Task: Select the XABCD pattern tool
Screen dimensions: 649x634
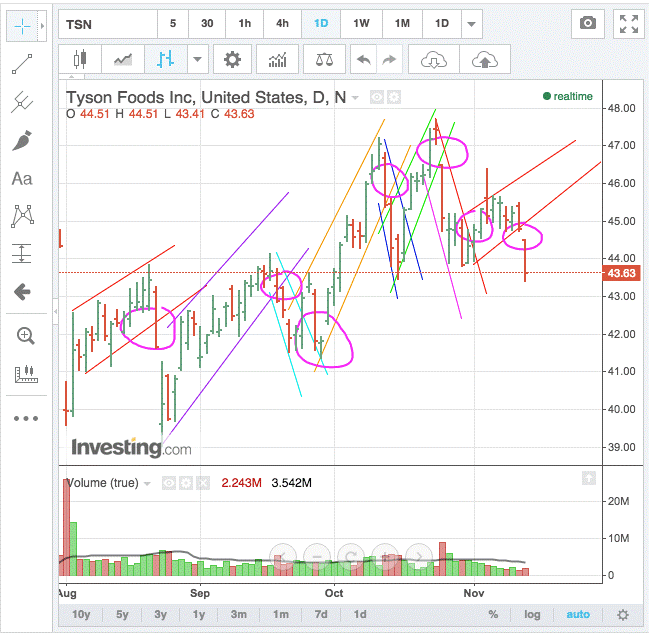Action: click(22, 216)
